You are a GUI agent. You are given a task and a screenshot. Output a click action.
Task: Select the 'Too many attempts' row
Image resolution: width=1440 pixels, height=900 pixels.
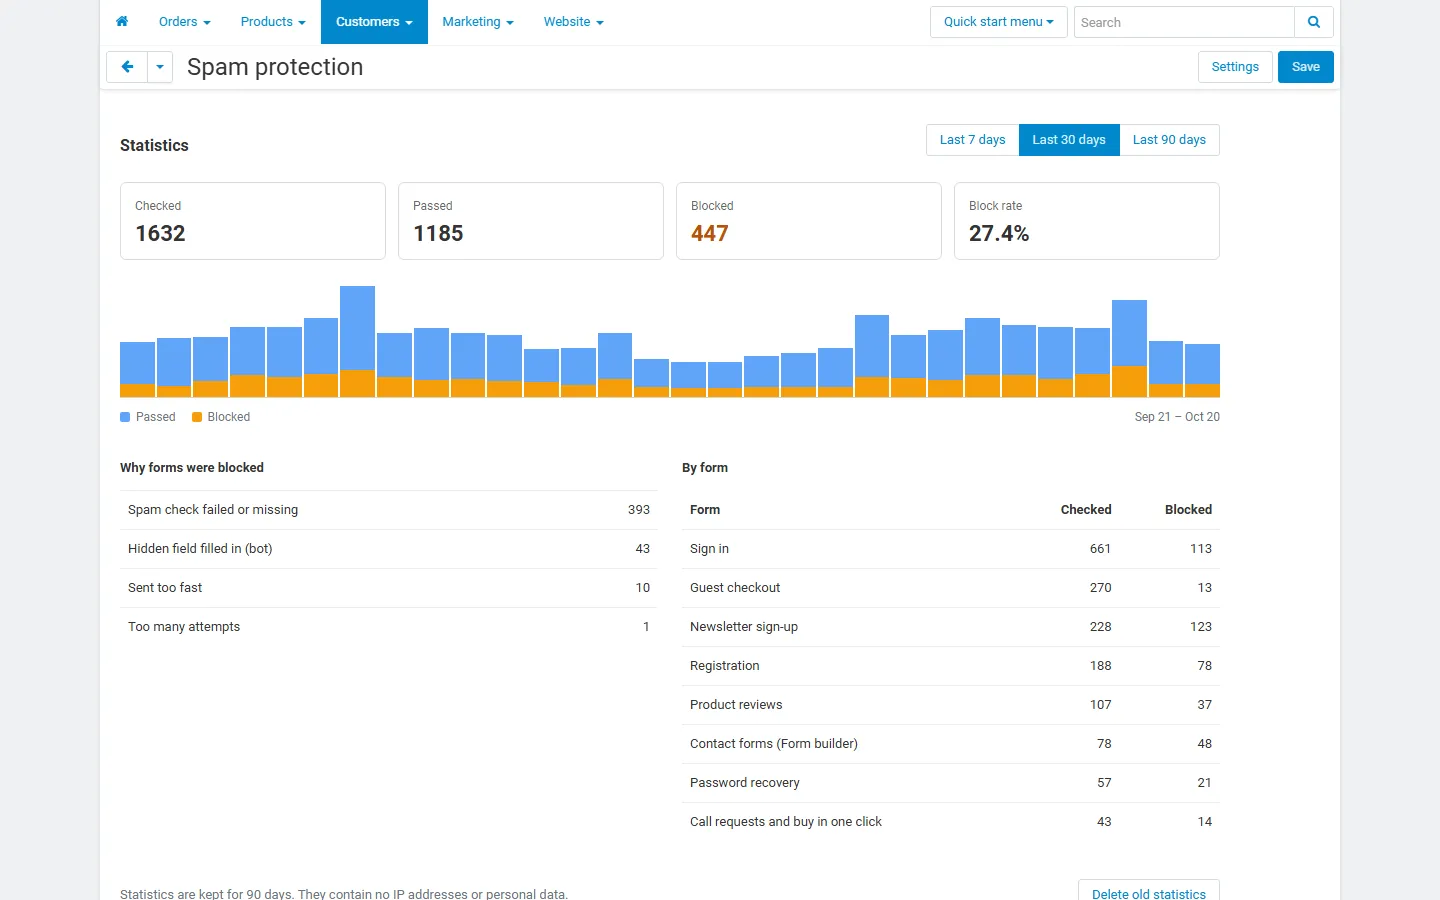click(x=389, y=627)
